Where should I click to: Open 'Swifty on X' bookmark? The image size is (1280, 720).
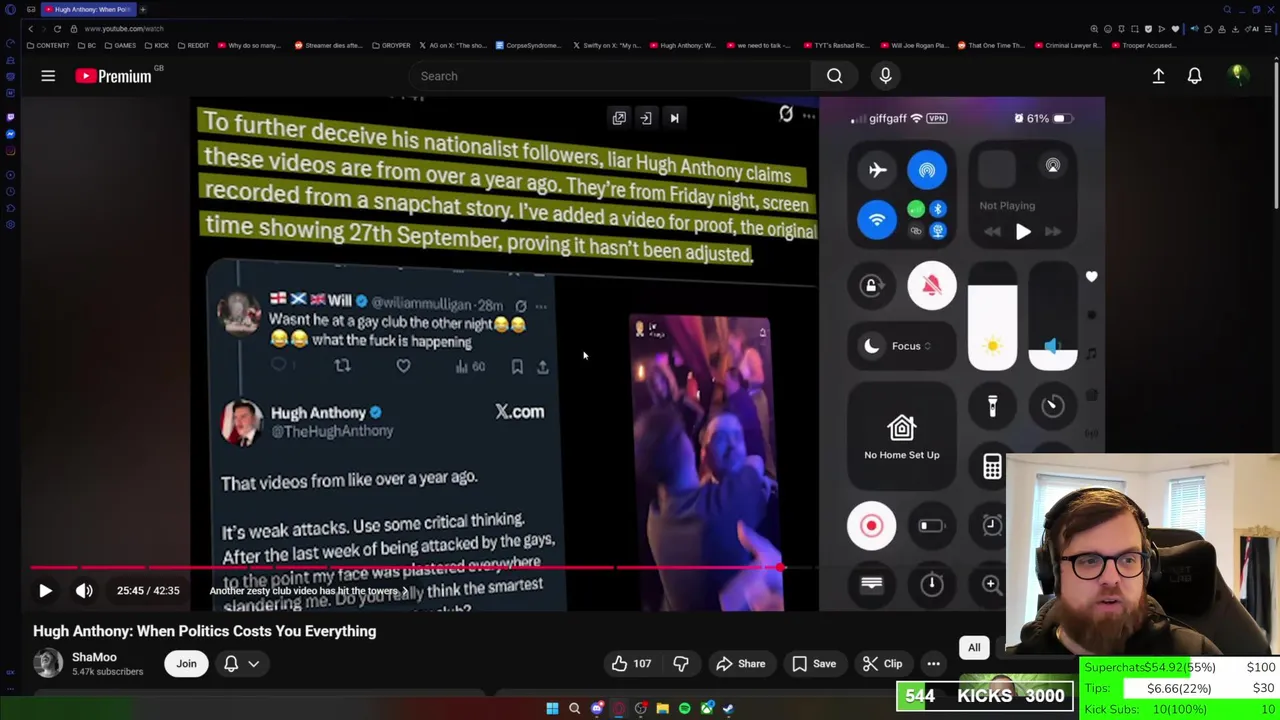coord(608,45)
